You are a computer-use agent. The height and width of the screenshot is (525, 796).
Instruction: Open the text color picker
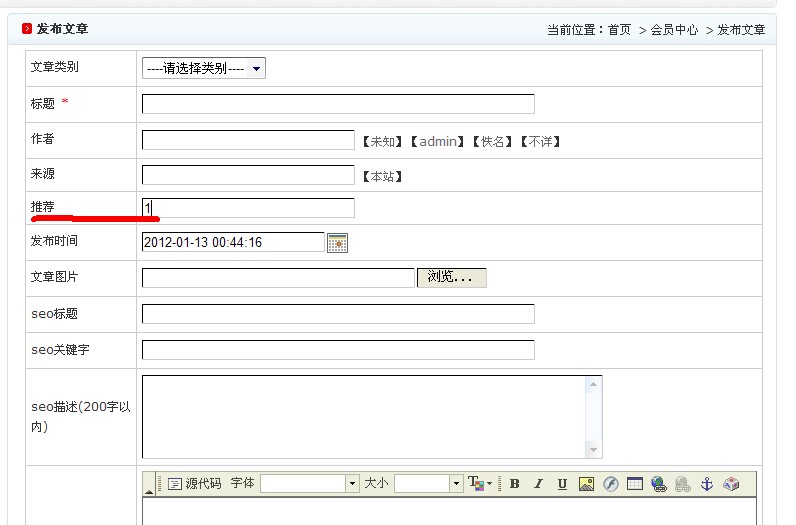479,484
